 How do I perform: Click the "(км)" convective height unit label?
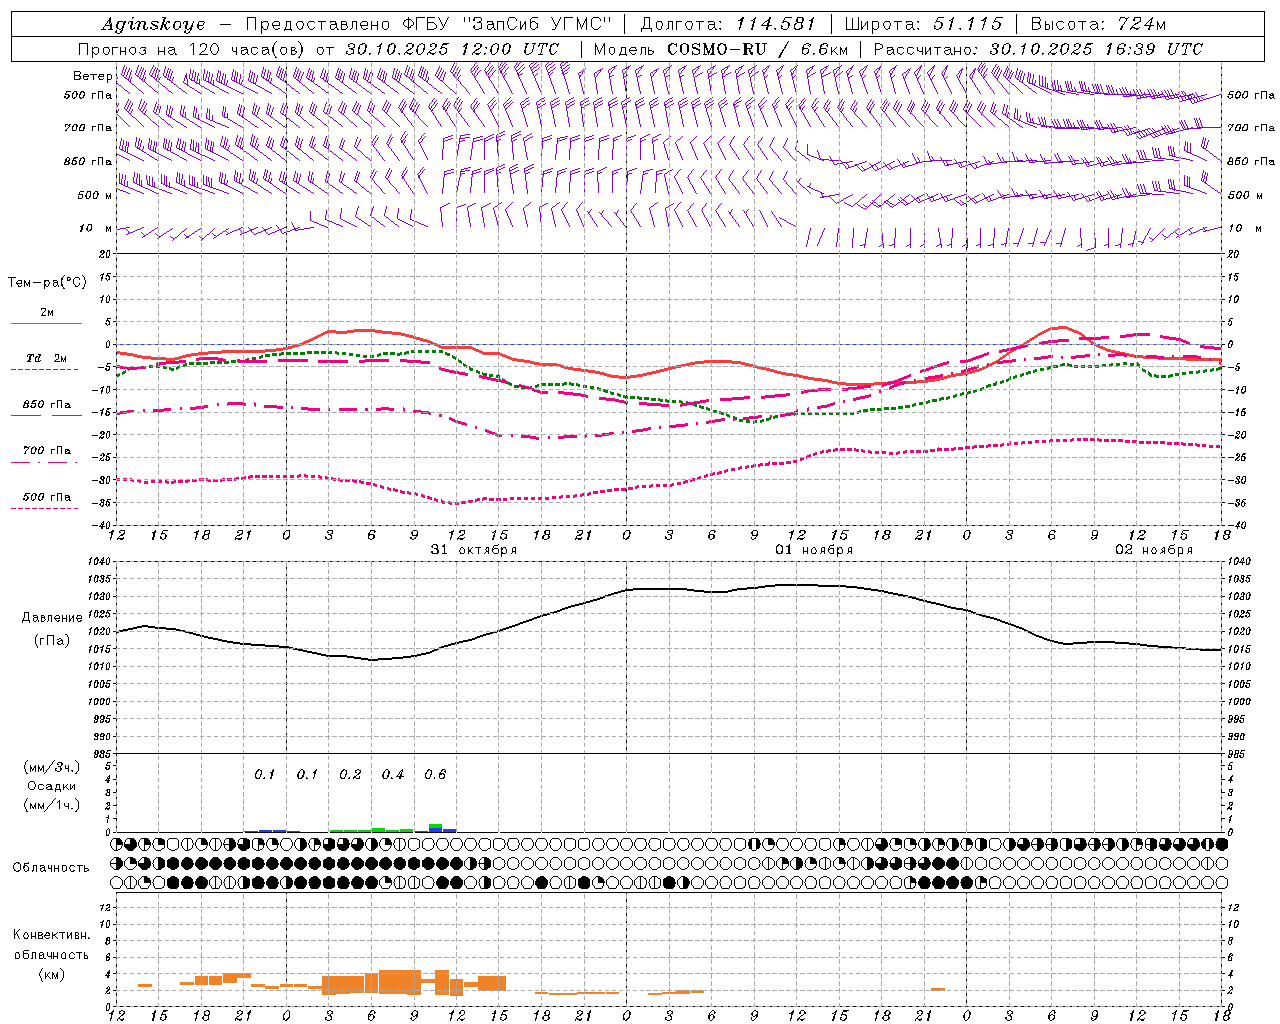[x=51, y=974]
